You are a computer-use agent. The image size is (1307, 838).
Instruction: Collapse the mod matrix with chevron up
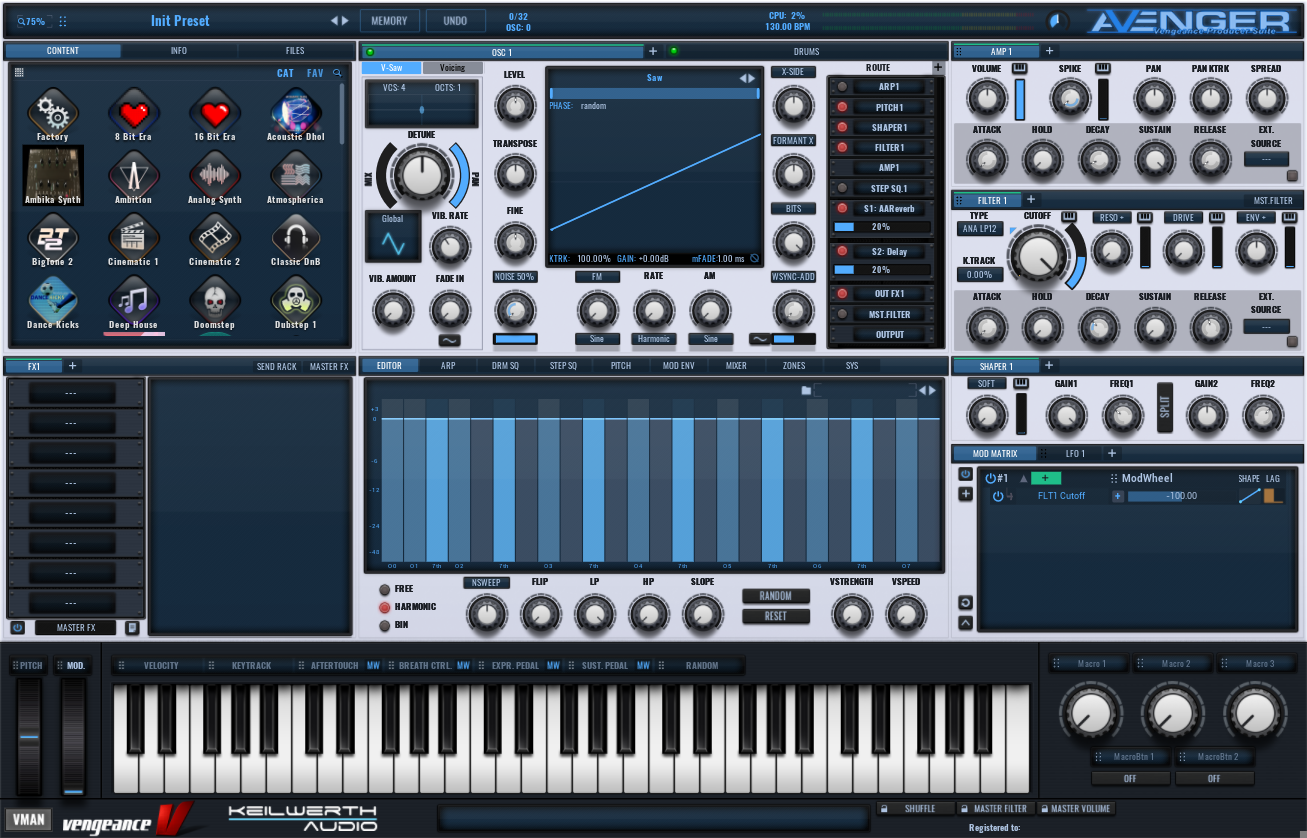(965, 623)
